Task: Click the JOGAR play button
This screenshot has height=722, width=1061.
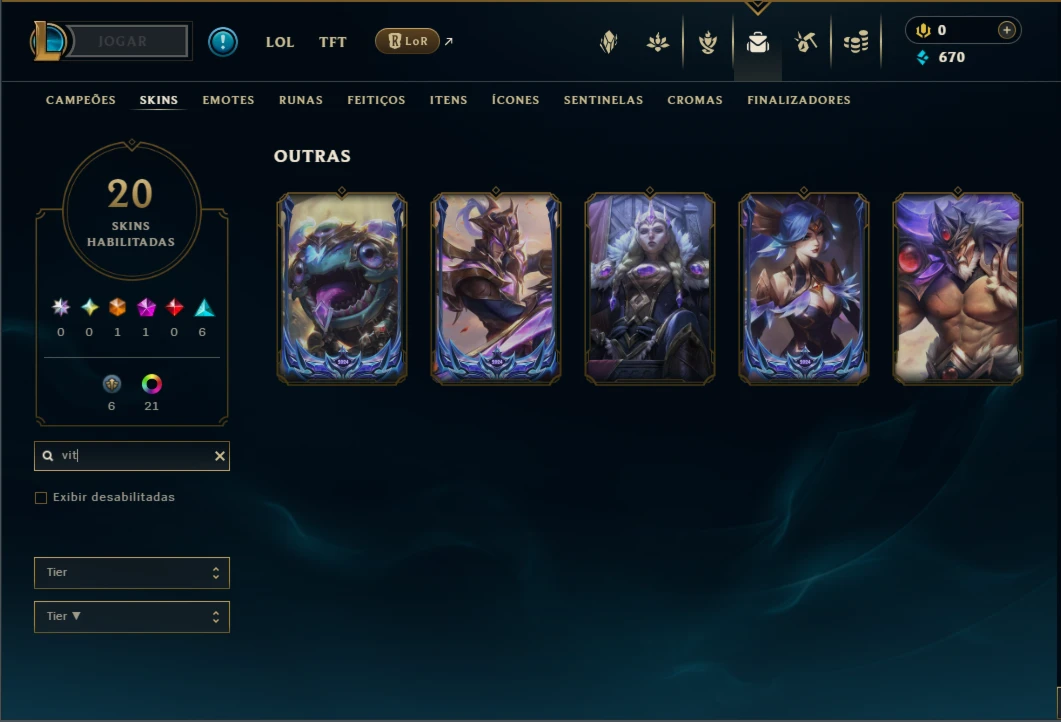Action: (x=129, y=41)
